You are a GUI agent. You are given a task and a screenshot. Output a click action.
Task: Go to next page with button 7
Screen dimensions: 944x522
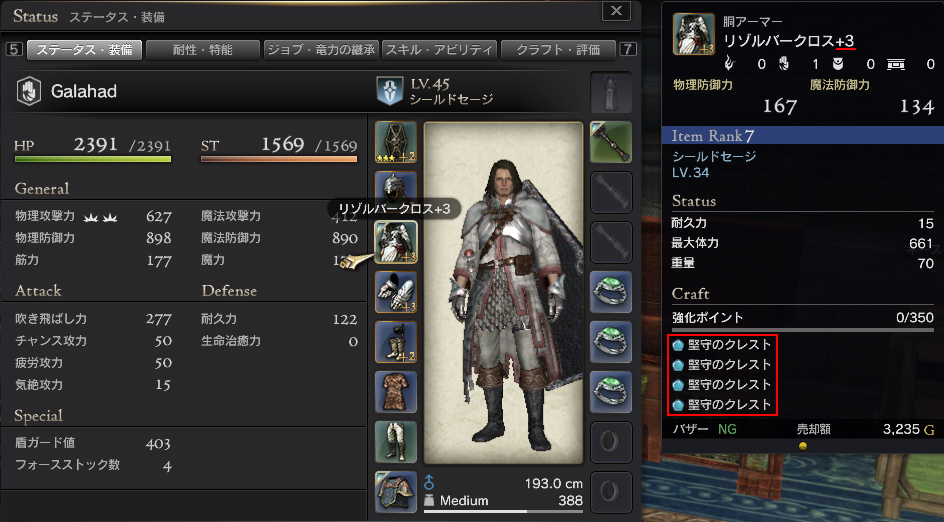click(627, 49)
